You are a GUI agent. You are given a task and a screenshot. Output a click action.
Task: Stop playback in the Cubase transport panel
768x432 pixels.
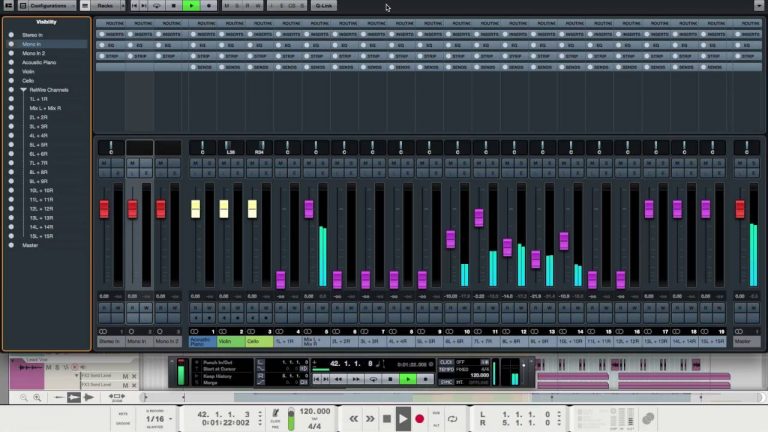390,379
